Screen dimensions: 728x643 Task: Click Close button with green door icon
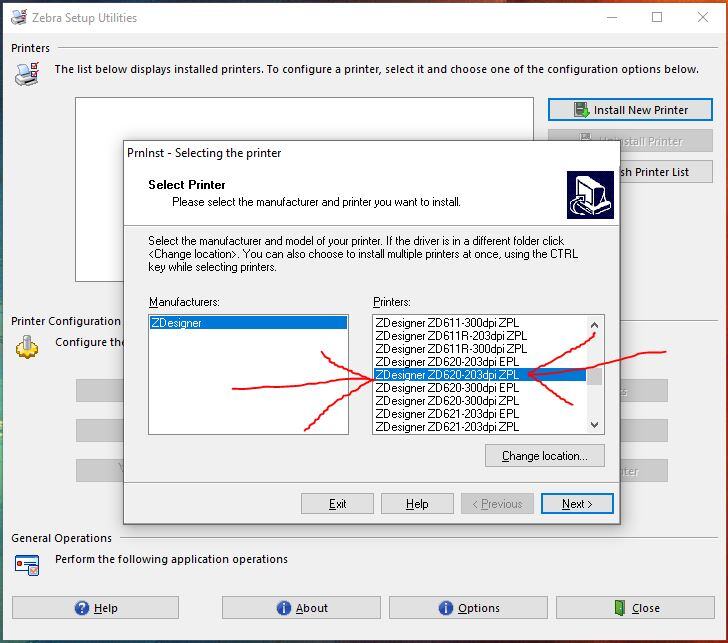pos(635,608)
